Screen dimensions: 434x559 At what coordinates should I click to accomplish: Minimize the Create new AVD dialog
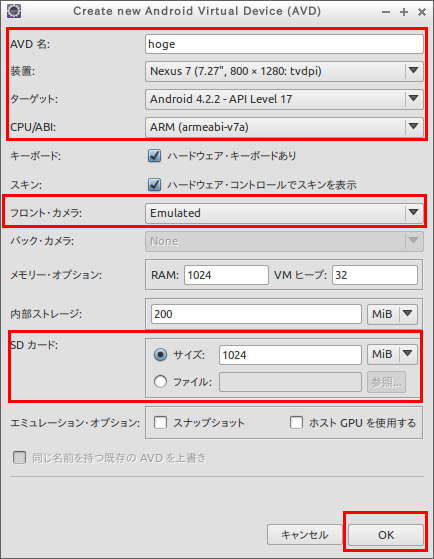click(386, 12)
